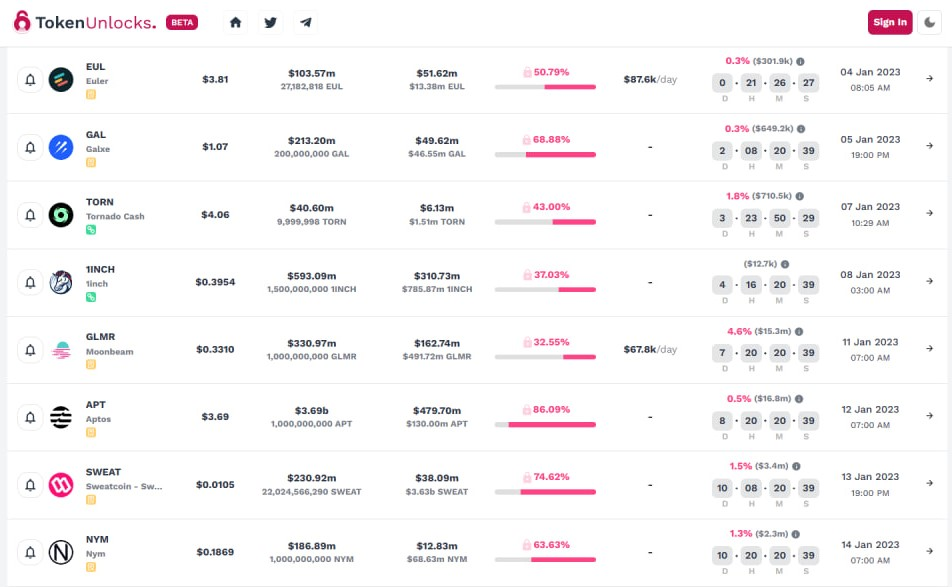Viewport: 952px width, 587px height.
Task: Open the Twitter icon link
Action: (x=270, y=22)
